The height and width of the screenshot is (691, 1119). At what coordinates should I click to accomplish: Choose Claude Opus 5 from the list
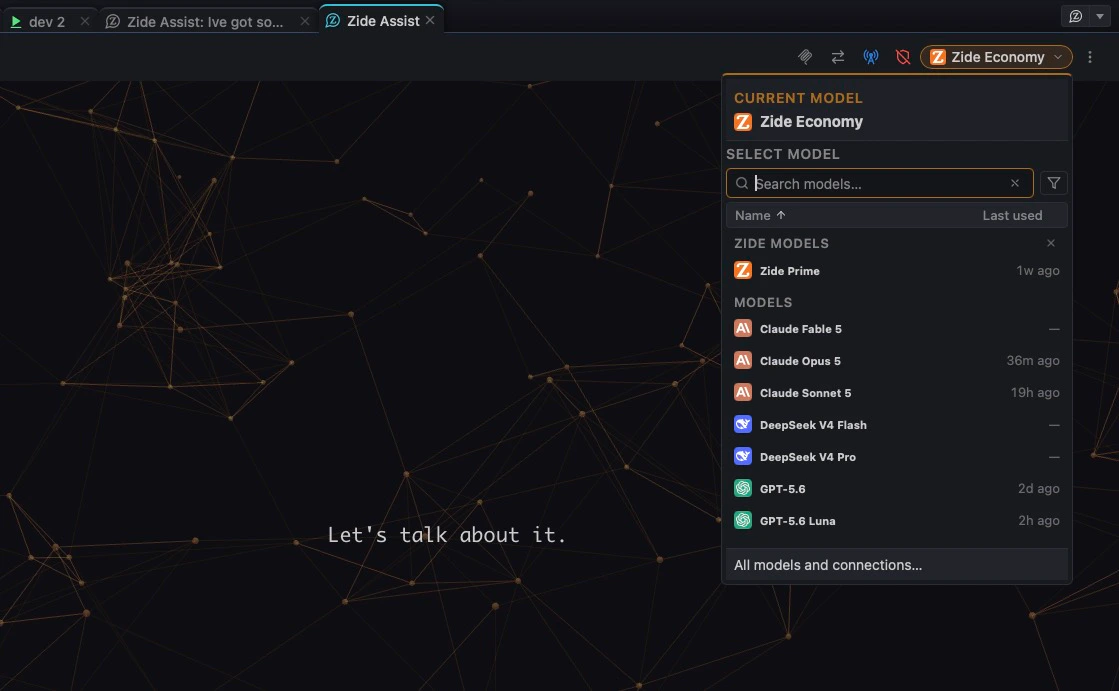tap(896, 360)
